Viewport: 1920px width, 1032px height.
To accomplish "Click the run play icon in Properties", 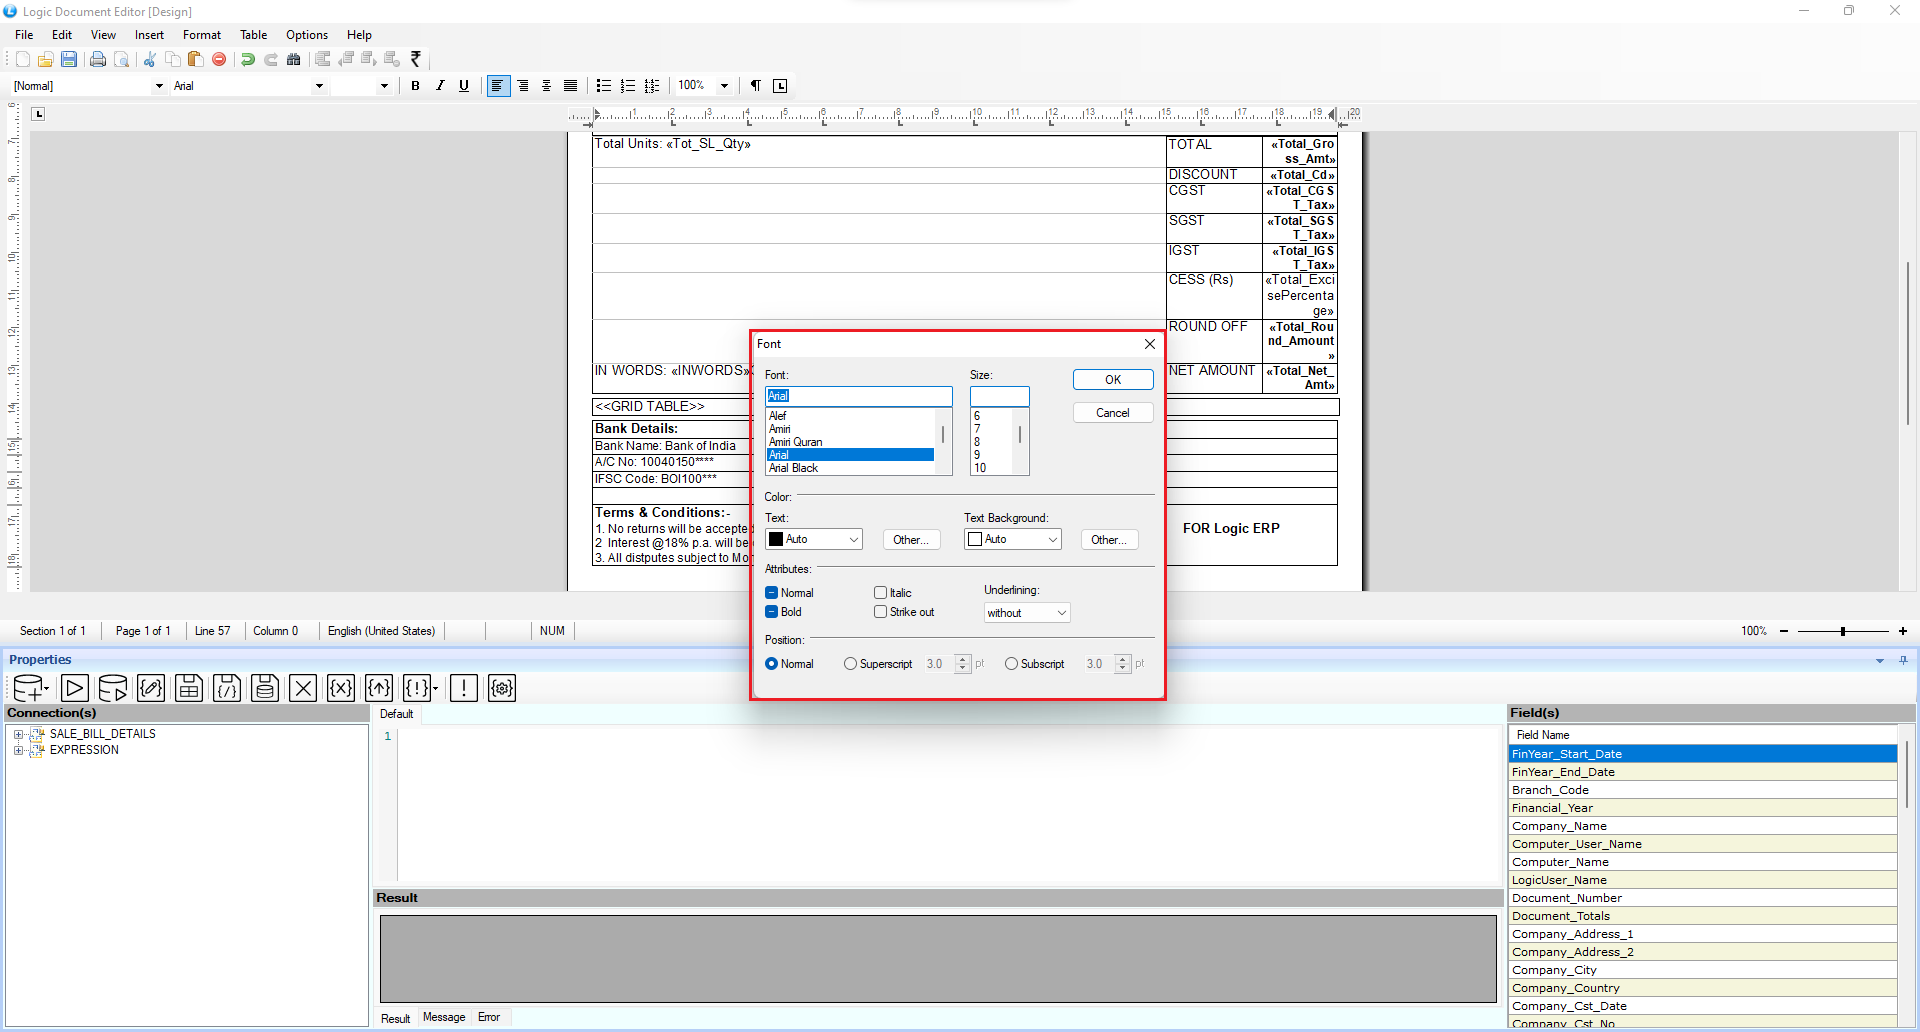I will 75,688.
